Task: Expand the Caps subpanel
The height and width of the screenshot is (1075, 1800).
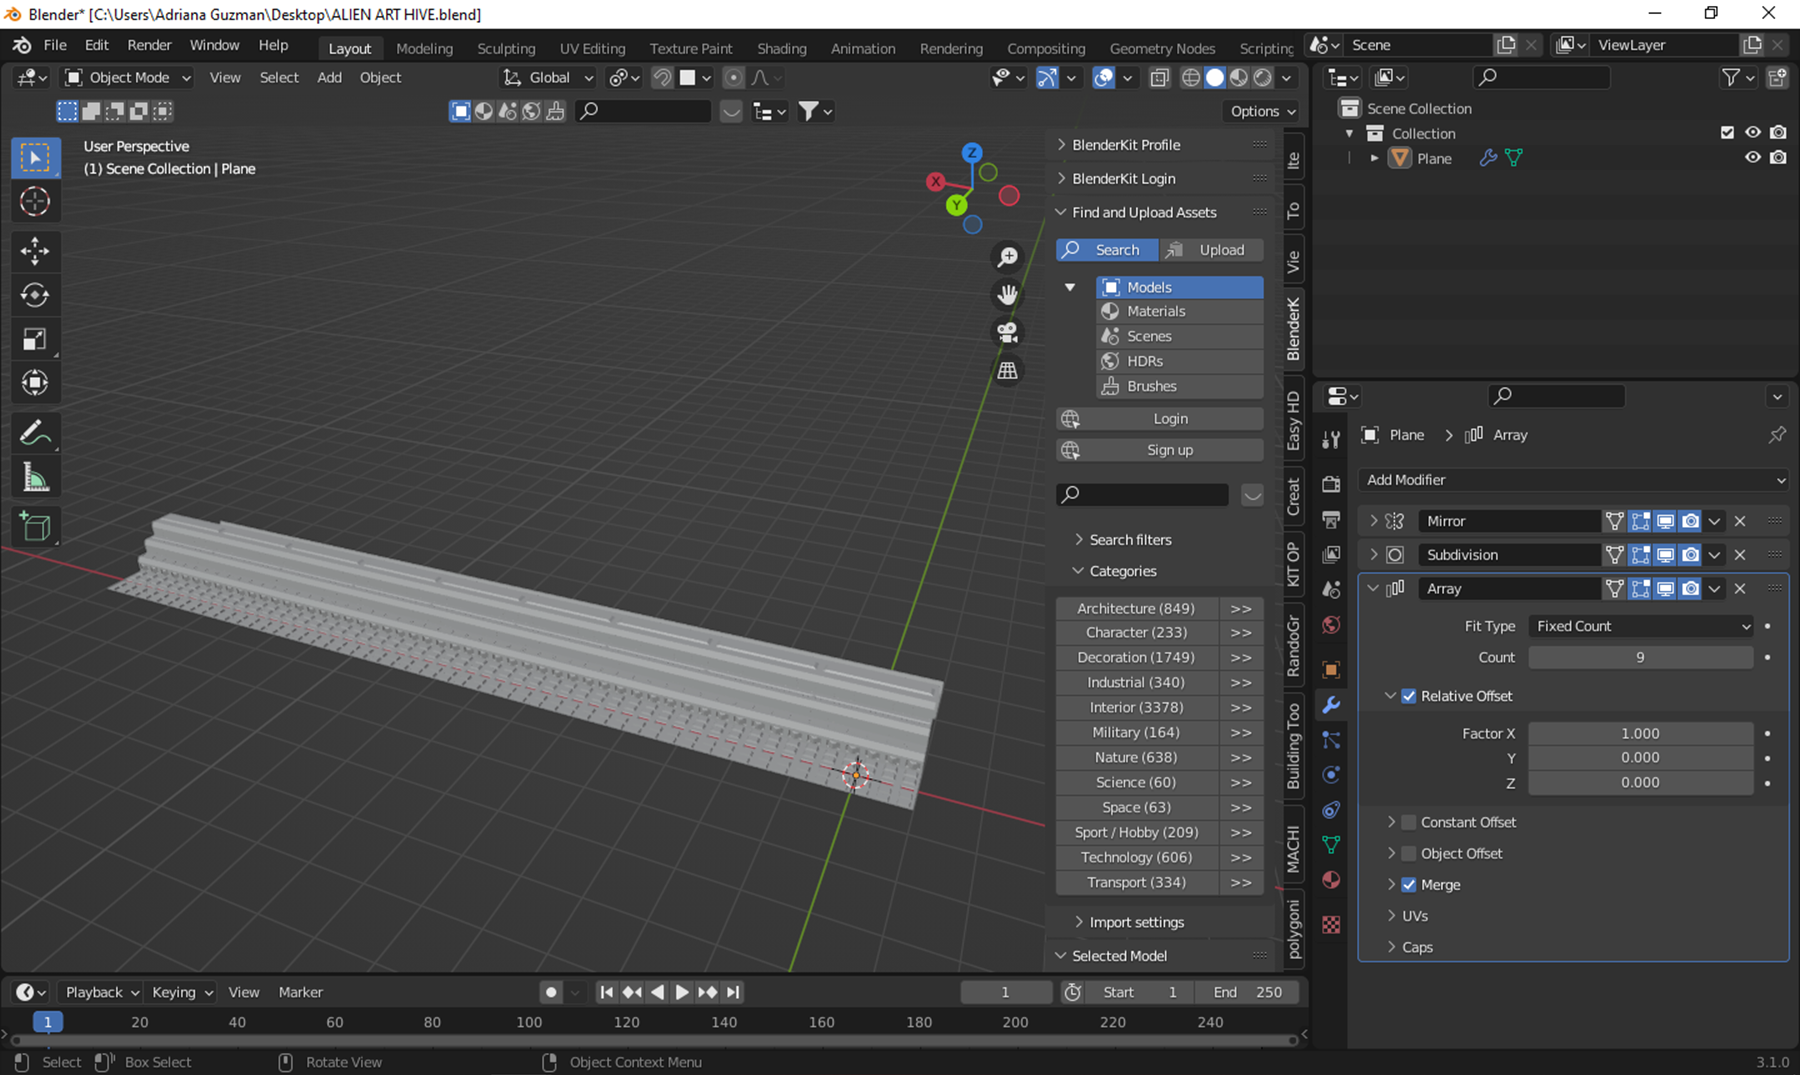Action: click(1391, 947)
